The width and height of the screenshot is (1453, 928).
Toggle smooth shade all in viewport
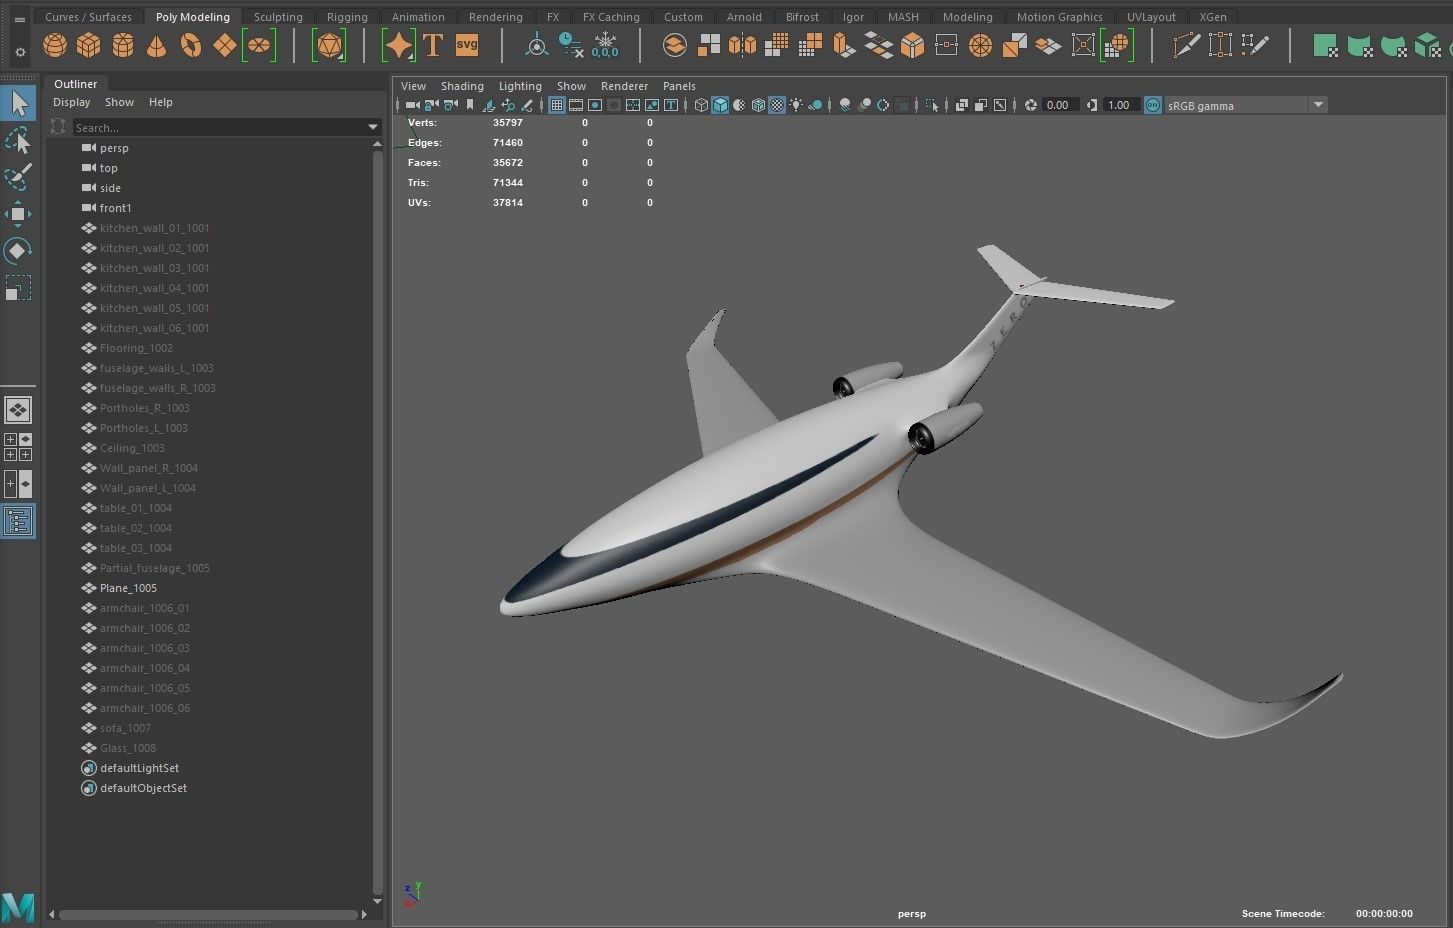pos(720,105)
